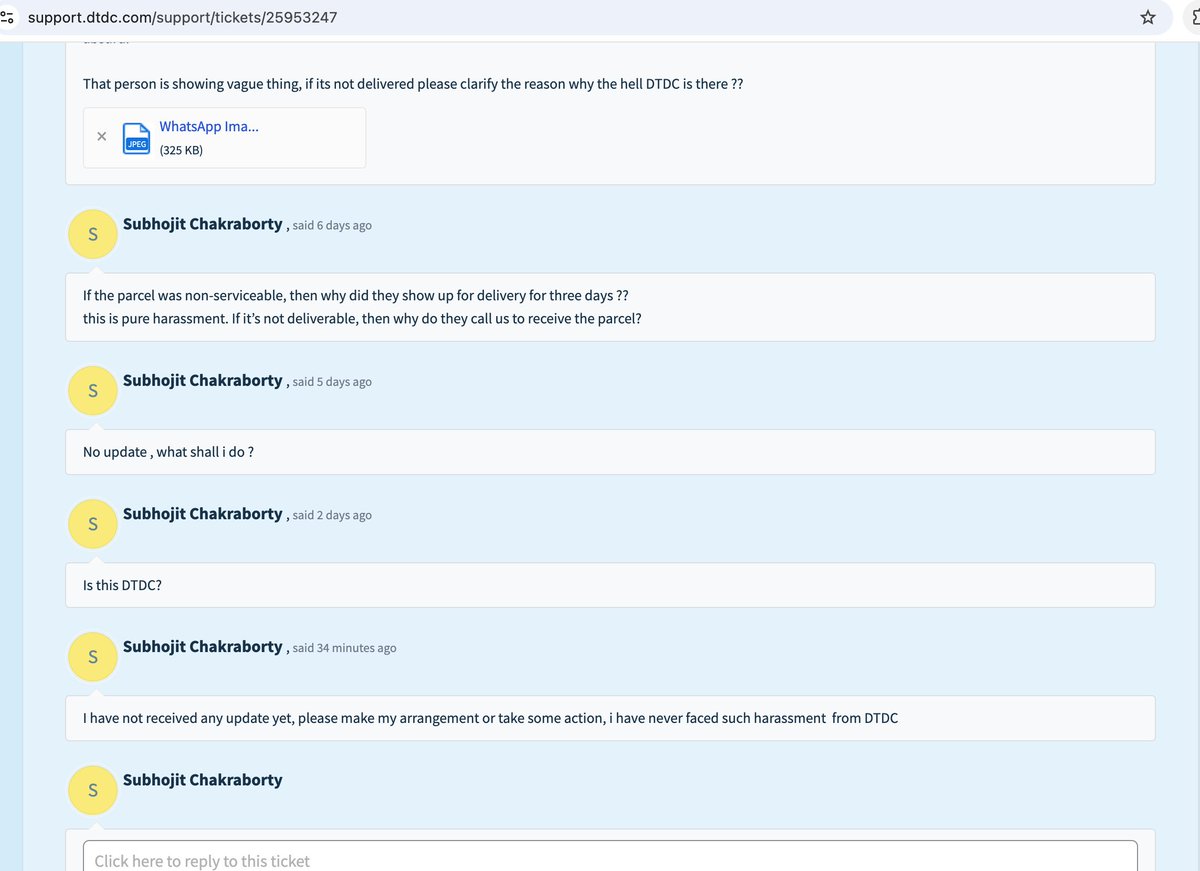
Task: Click the site settings icon in address bar
Action: (8, 18)
